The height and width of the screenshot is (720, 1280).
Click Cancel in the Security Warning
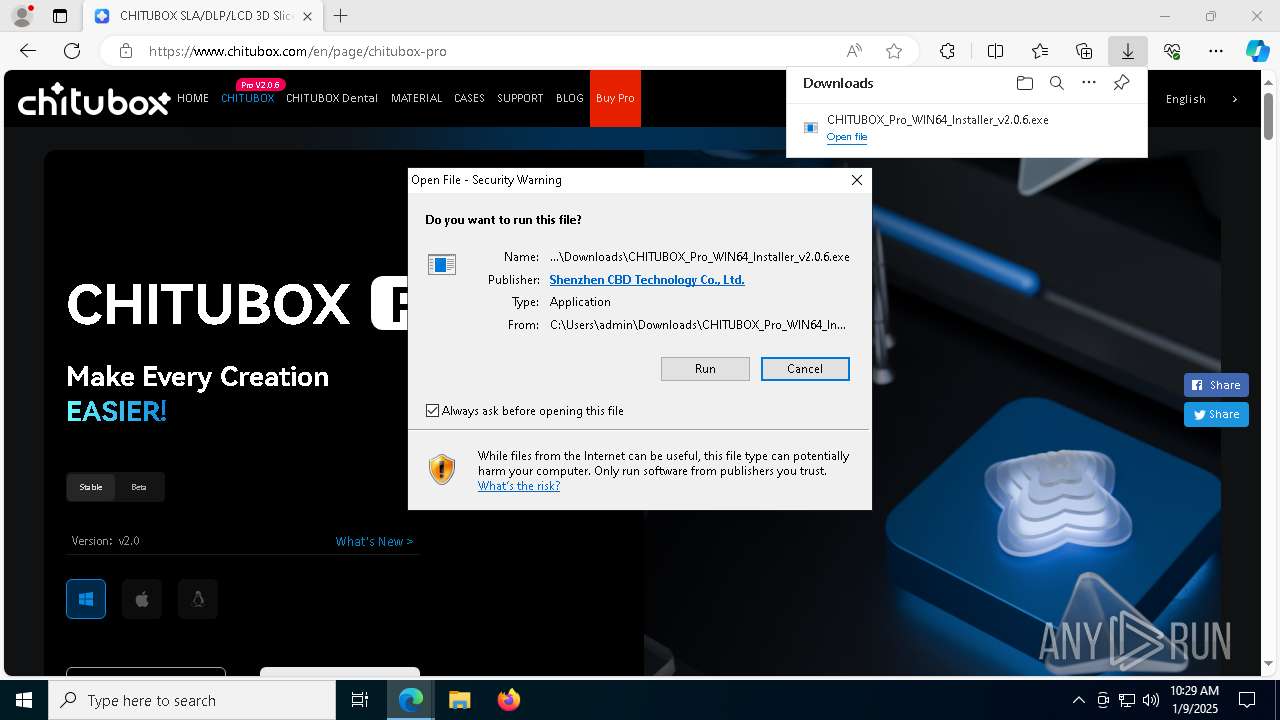805,369
